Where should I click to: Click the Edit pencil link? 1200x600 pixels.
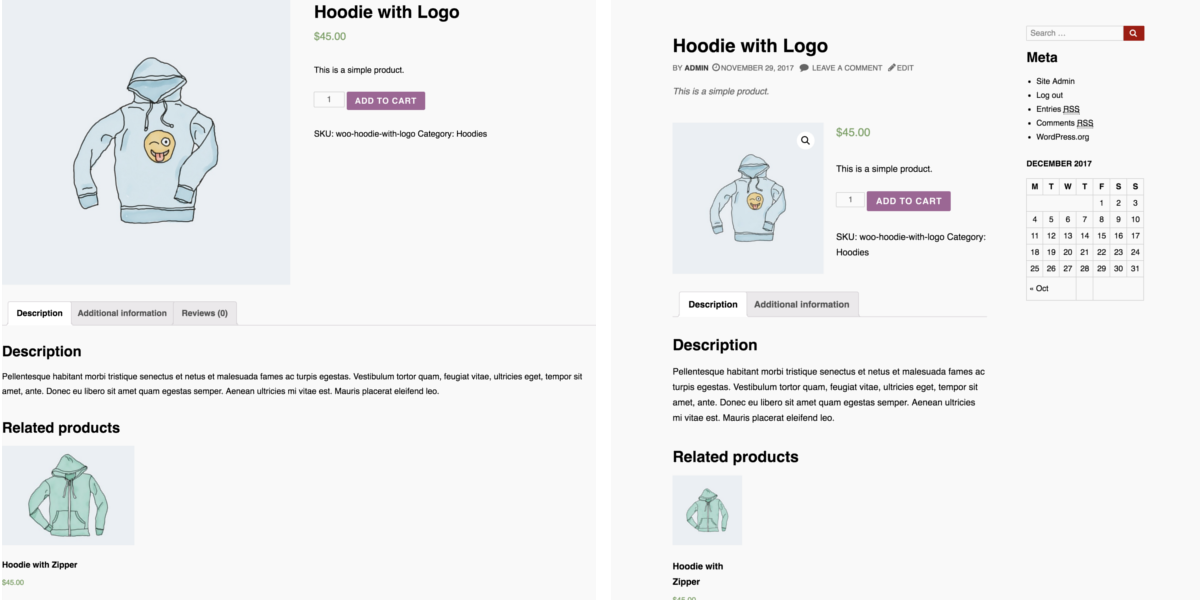coord(900,68)
